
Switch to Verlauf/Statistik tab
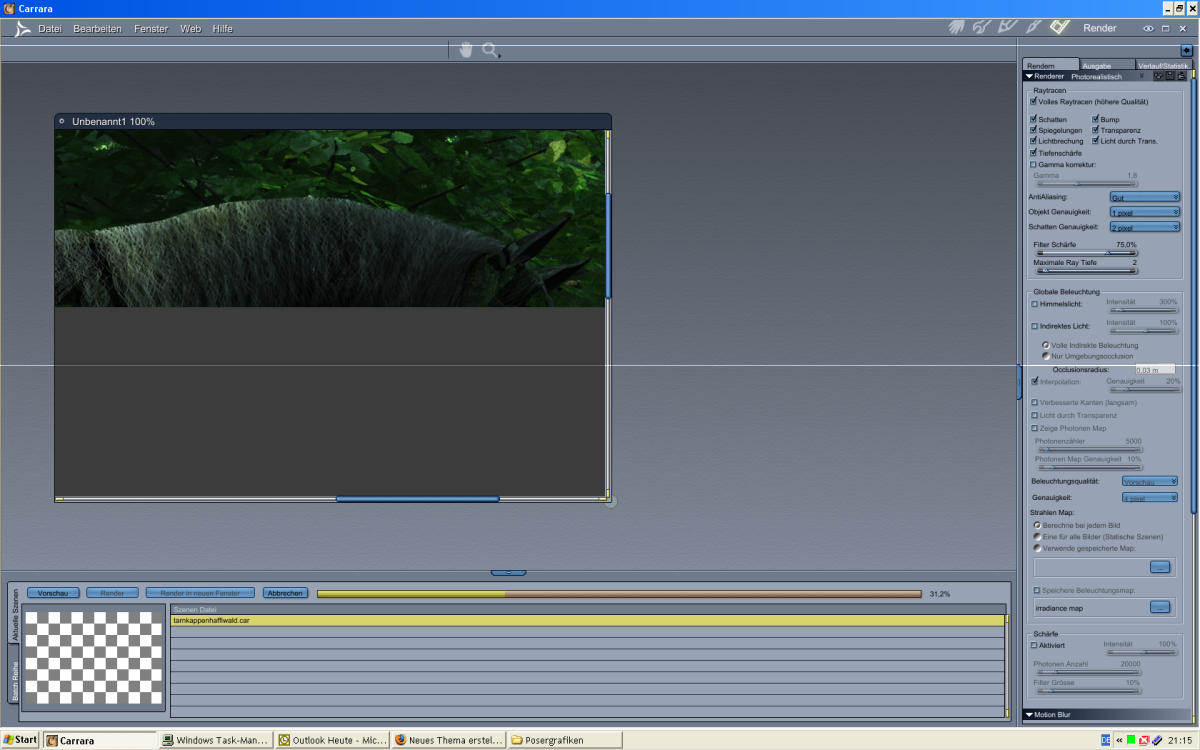(1163, 65)
